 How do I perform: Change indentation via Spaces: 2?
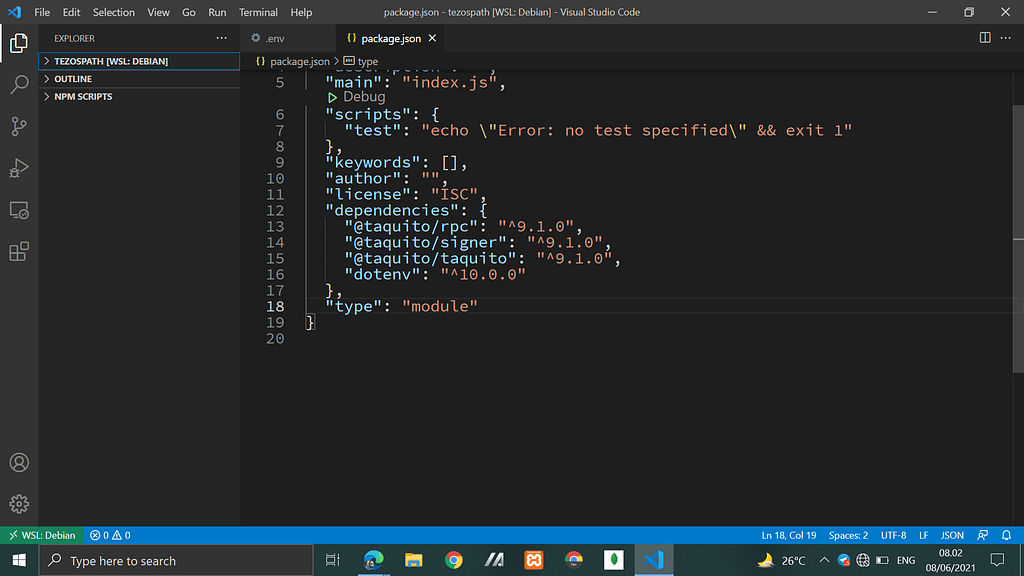coord(848,535)
